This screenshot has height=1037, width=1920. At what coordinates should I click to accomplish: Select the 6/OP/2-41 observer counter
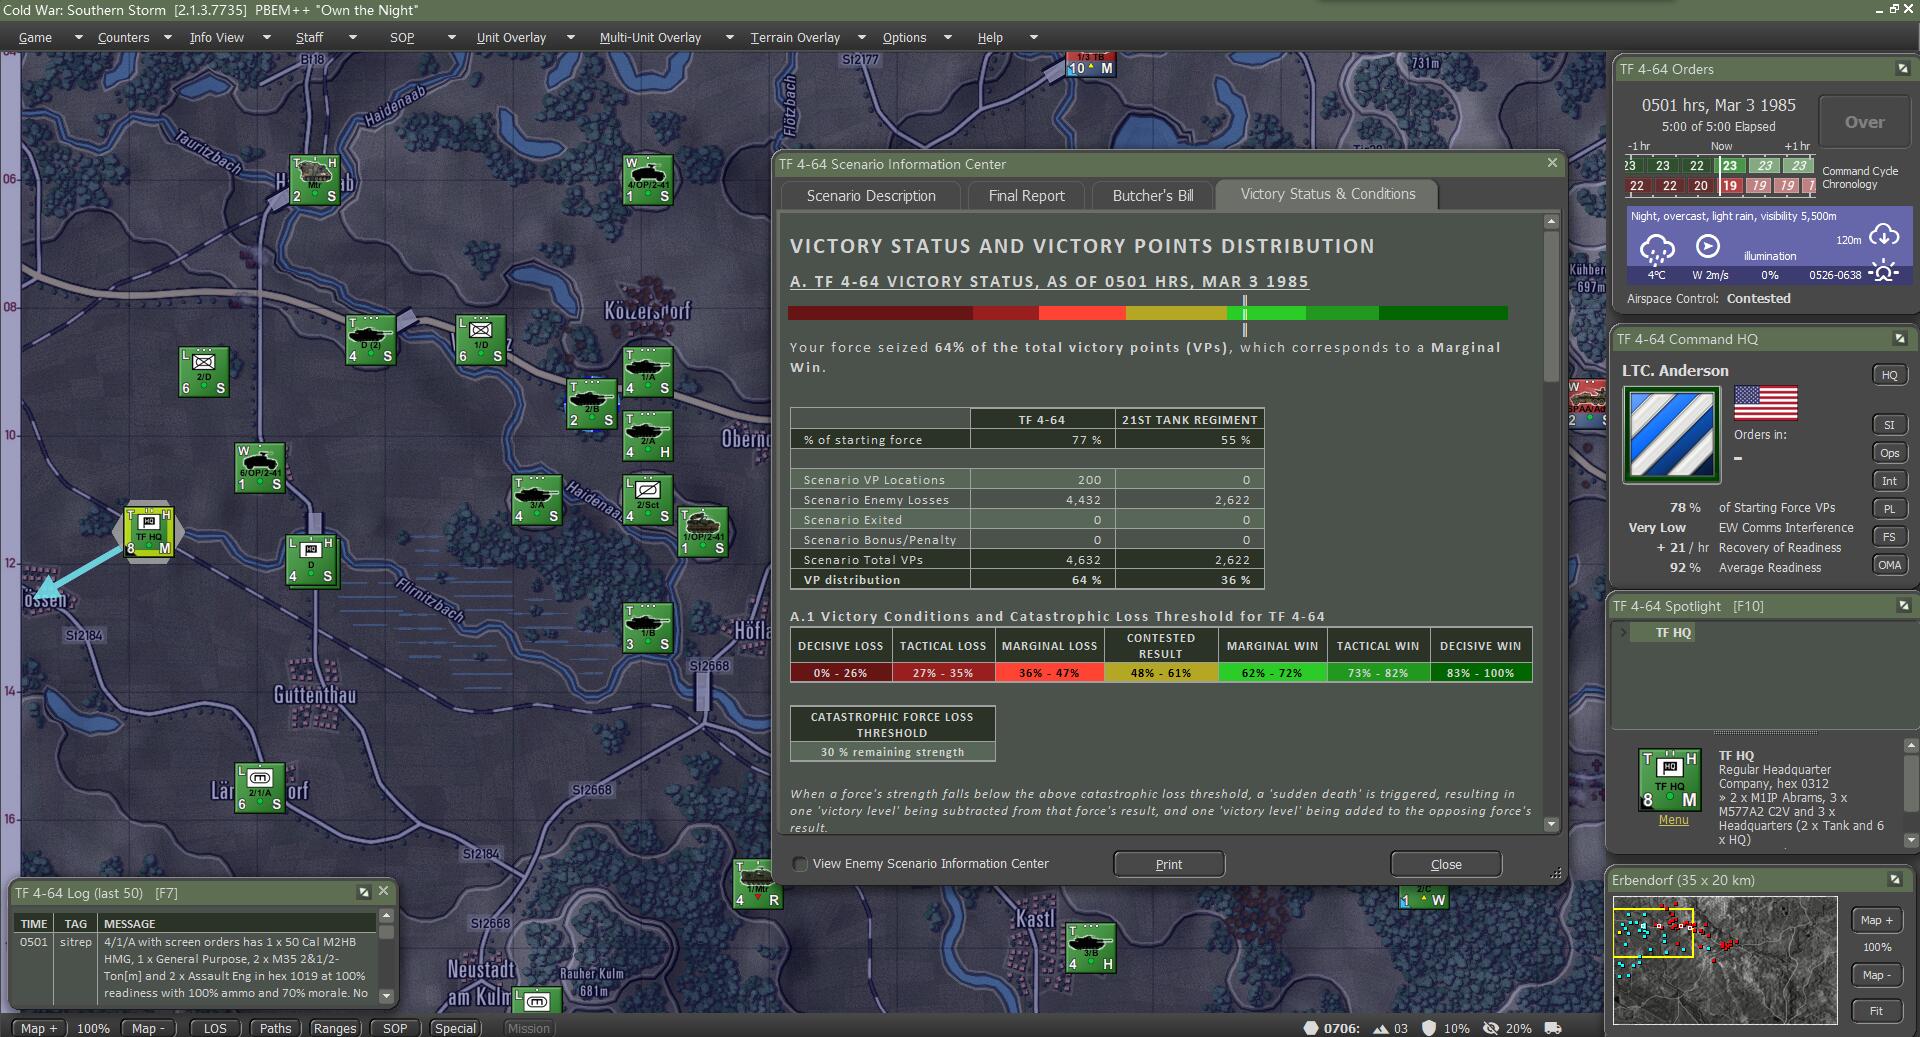pos(260,468)
